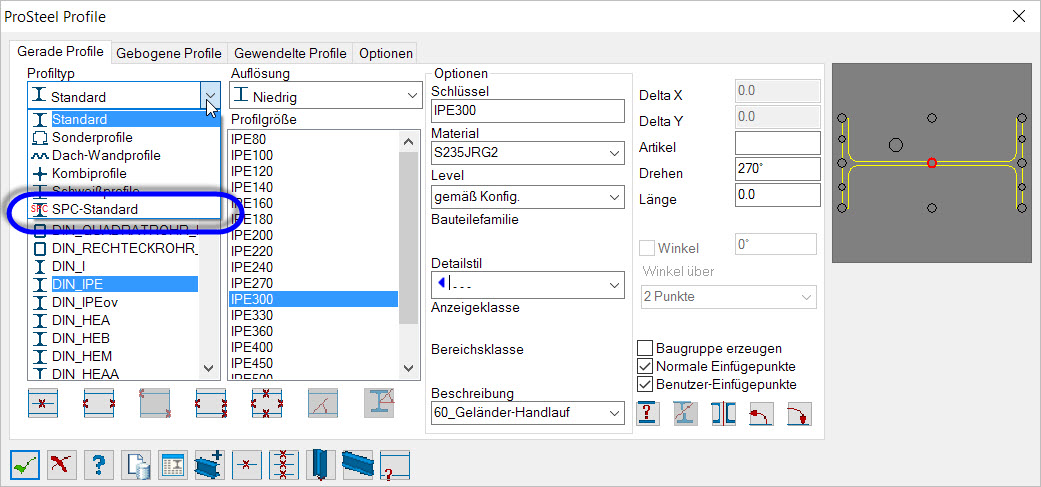Click the green checkmark OK icon

point(25,465)
